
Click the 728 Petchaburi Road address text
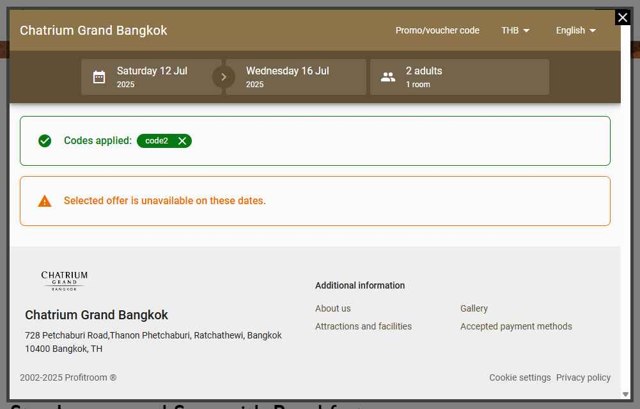click(153, 336)
